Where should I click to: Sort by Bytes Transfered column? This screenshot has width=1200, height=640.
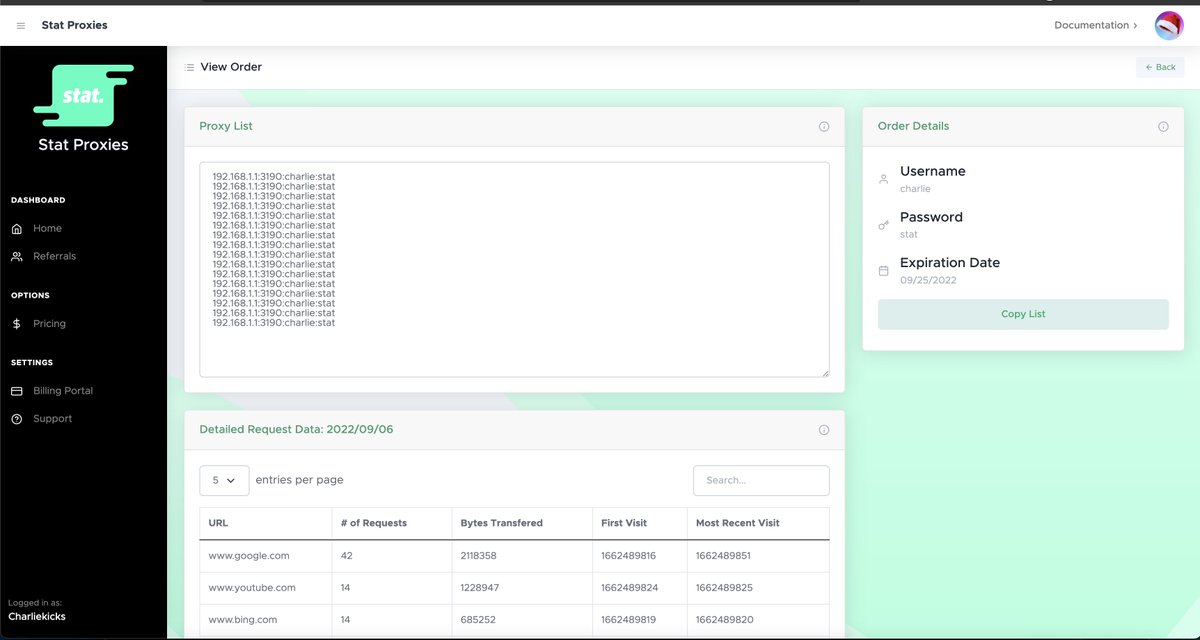[x=522, y=523]
